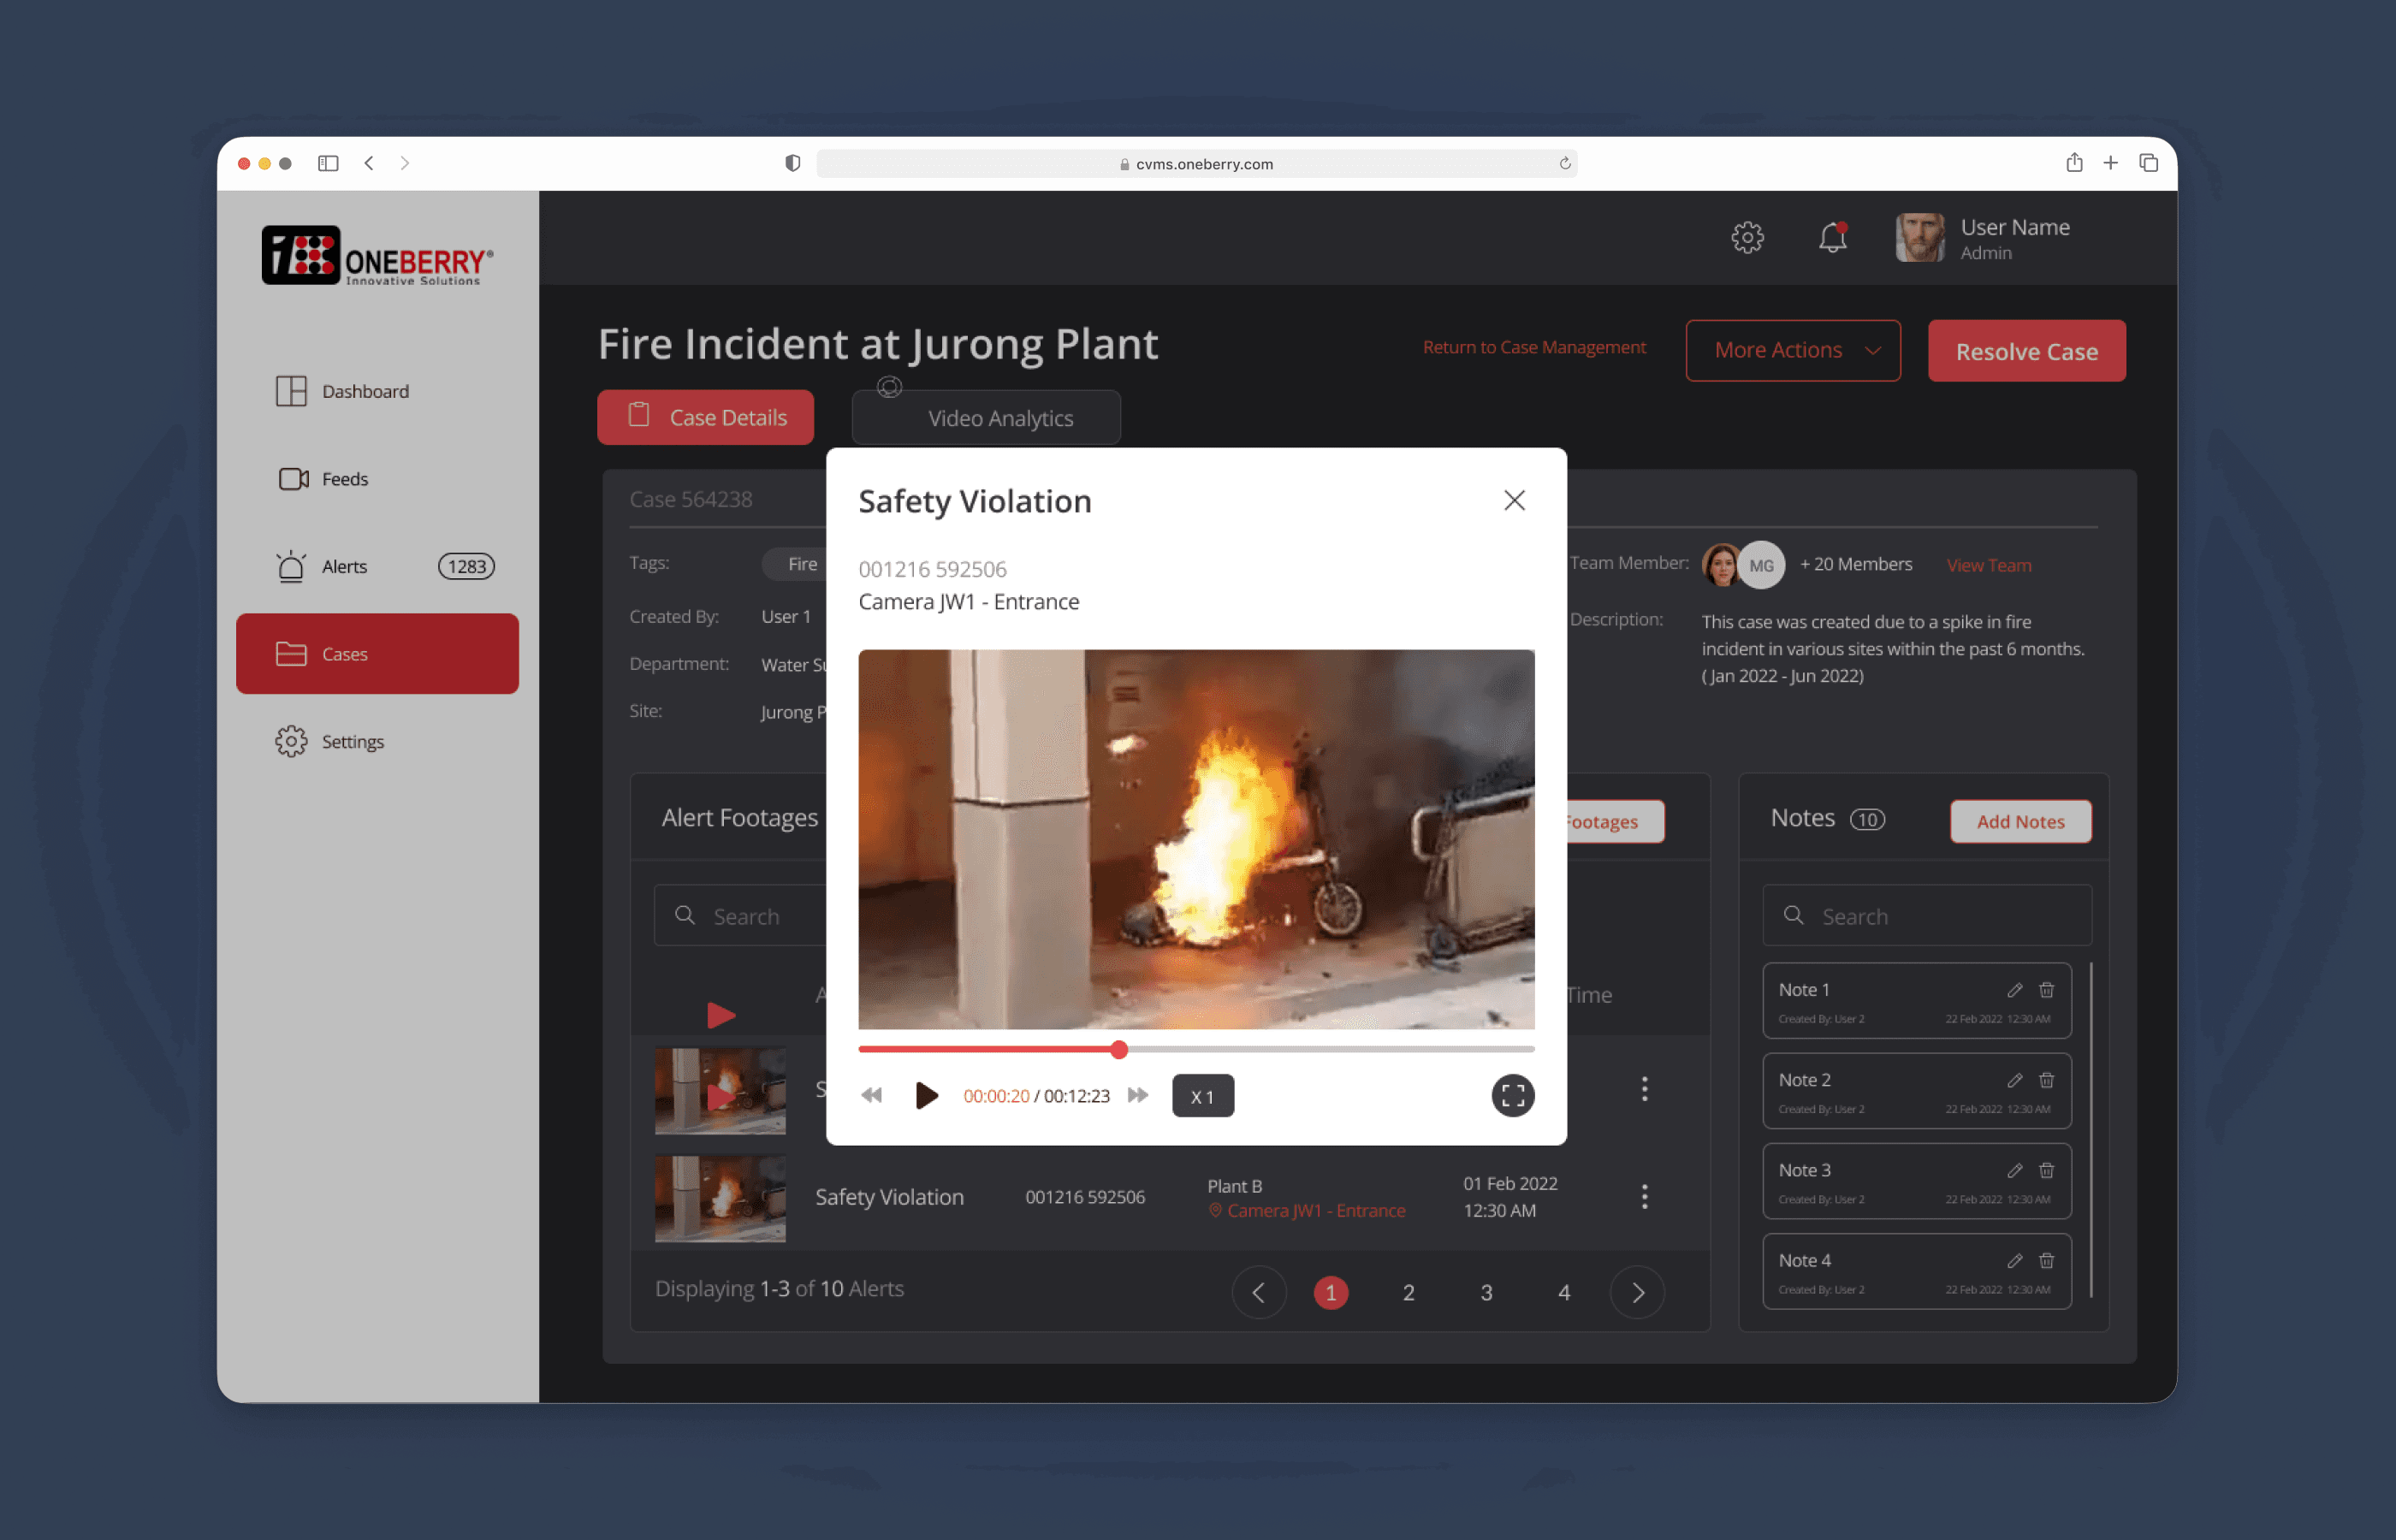Show browser tab overview

click(x=2148, y=162)
